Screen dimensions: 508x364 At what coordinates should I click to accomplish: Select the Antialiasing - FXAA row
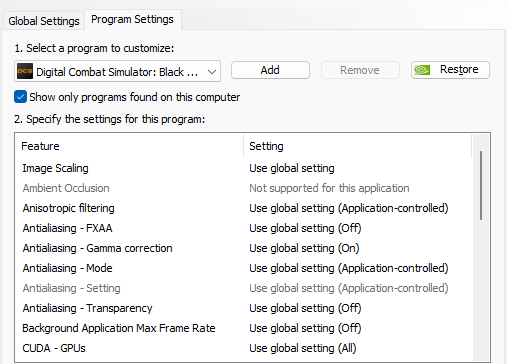tap(244, 228)
